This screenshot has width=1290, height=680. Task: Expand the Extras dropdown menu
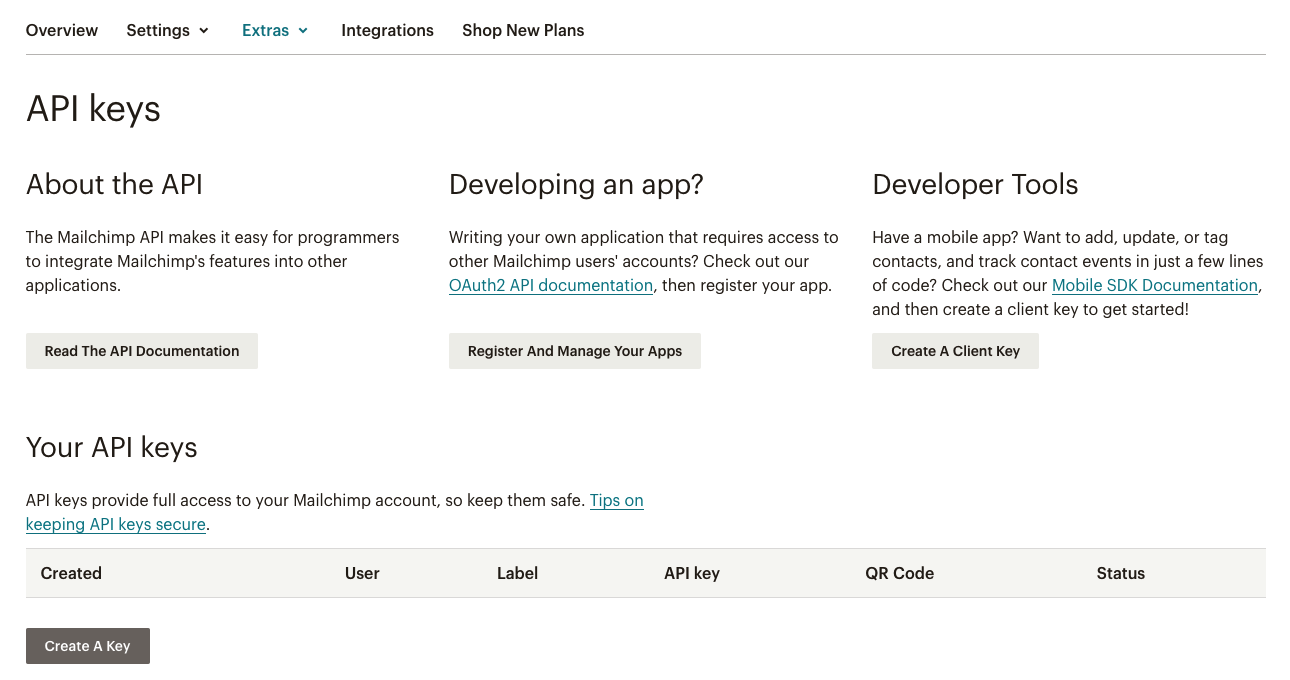tap(275, 30)
